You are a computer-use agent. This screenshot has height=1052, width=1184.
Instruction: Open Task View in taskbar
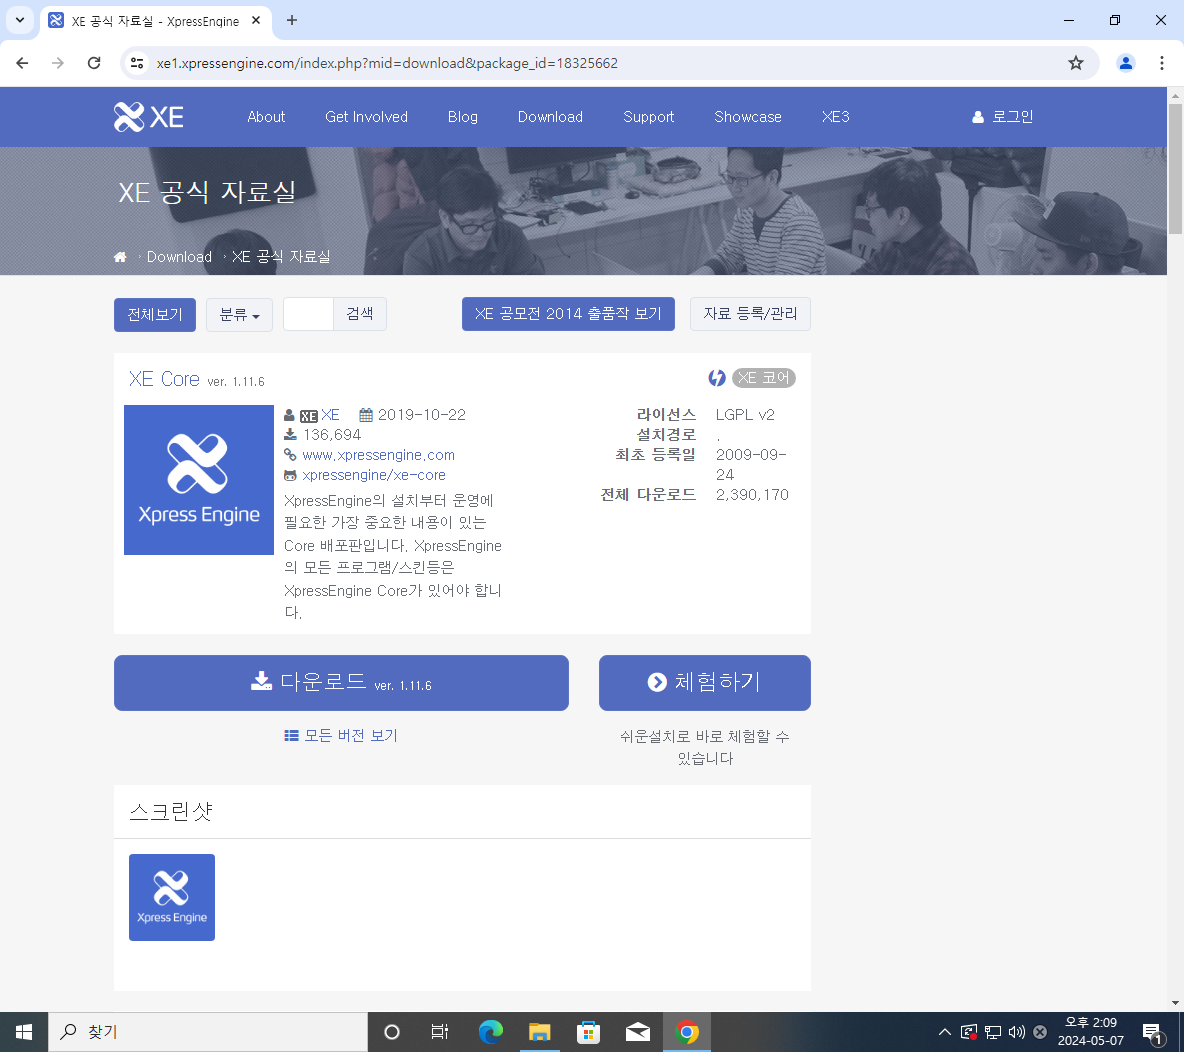click(439, 1032)
